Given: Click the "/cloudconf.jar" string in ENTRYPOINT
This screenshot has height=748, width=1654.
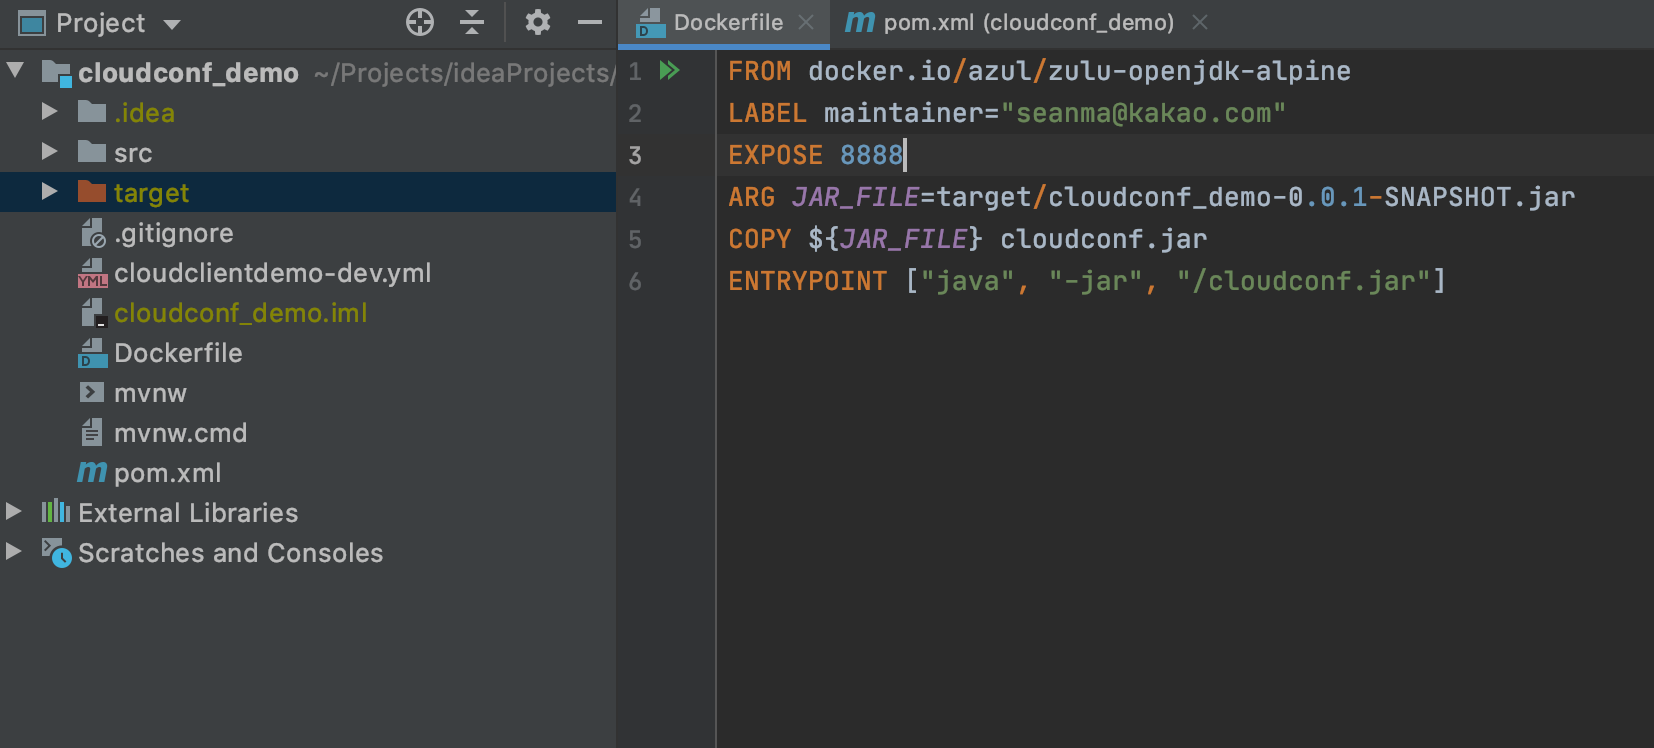Looking at the screenshot, I should point(1303,281).
